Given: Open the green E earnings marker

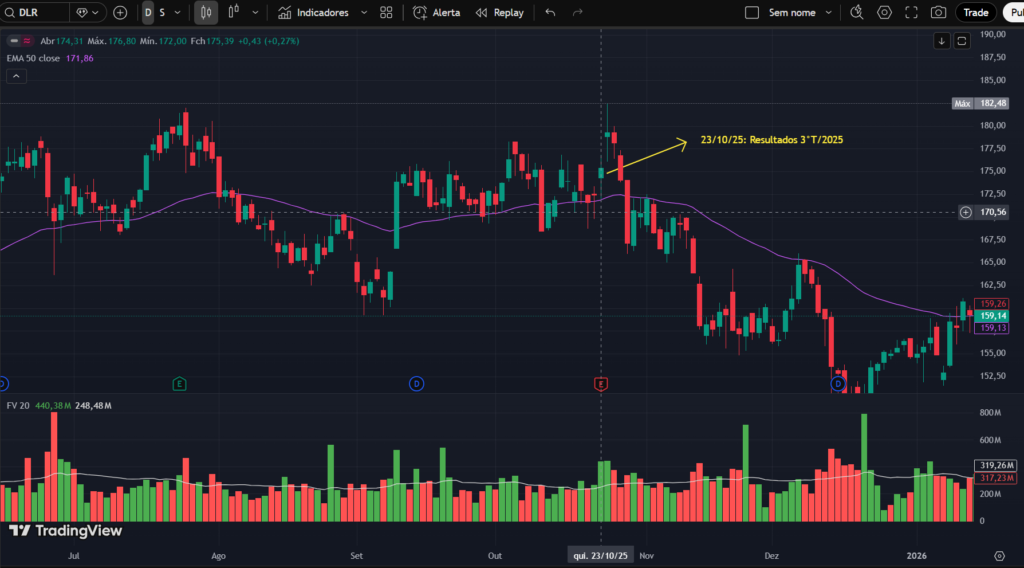Looking at the screenshot, I should point(179,384).
